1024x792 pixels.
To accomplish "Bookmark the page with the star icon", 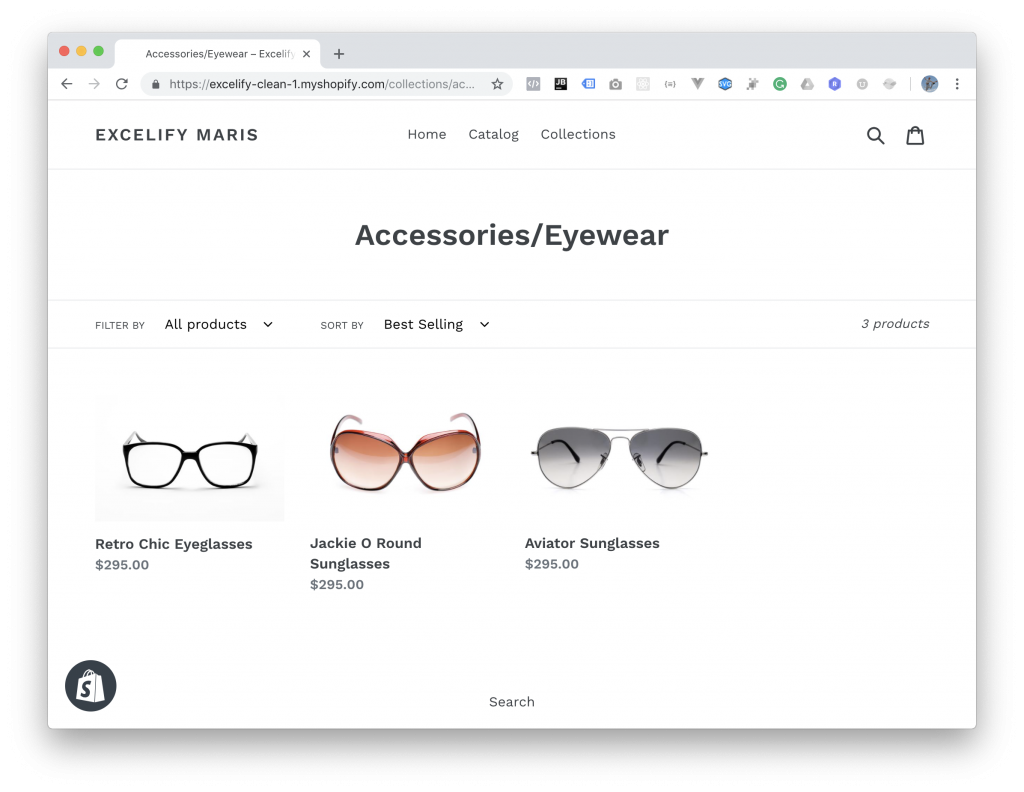I will pos(497,84).
